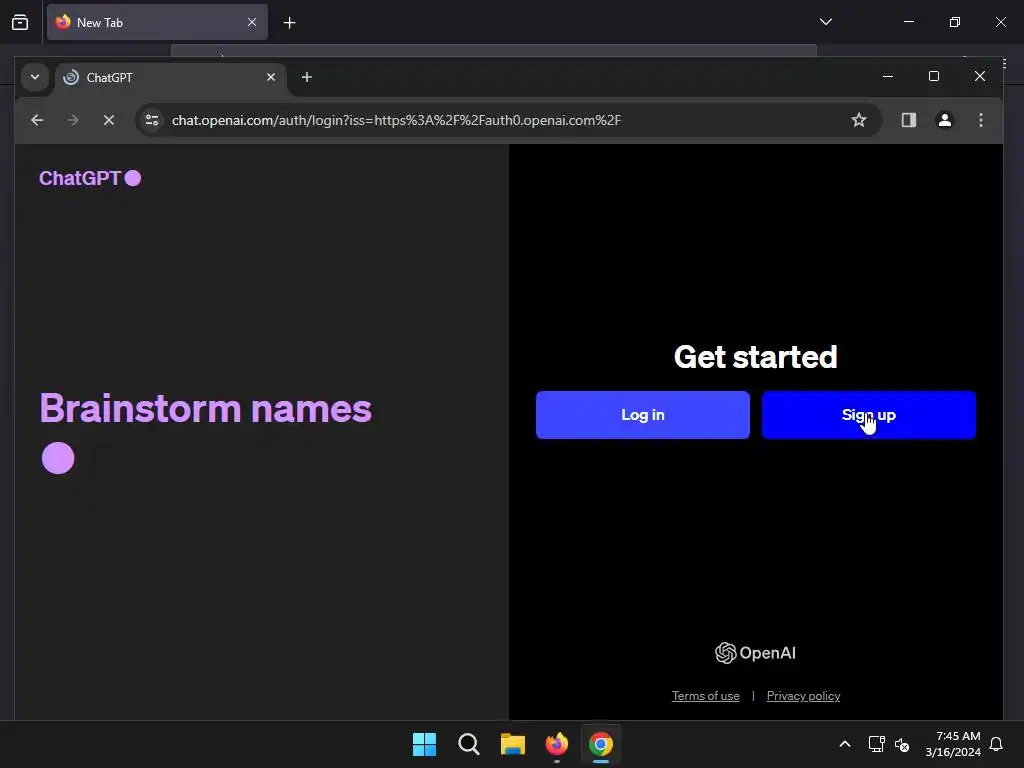
Task: Switch to Firefox from taskbar
Action: [557, 744]
